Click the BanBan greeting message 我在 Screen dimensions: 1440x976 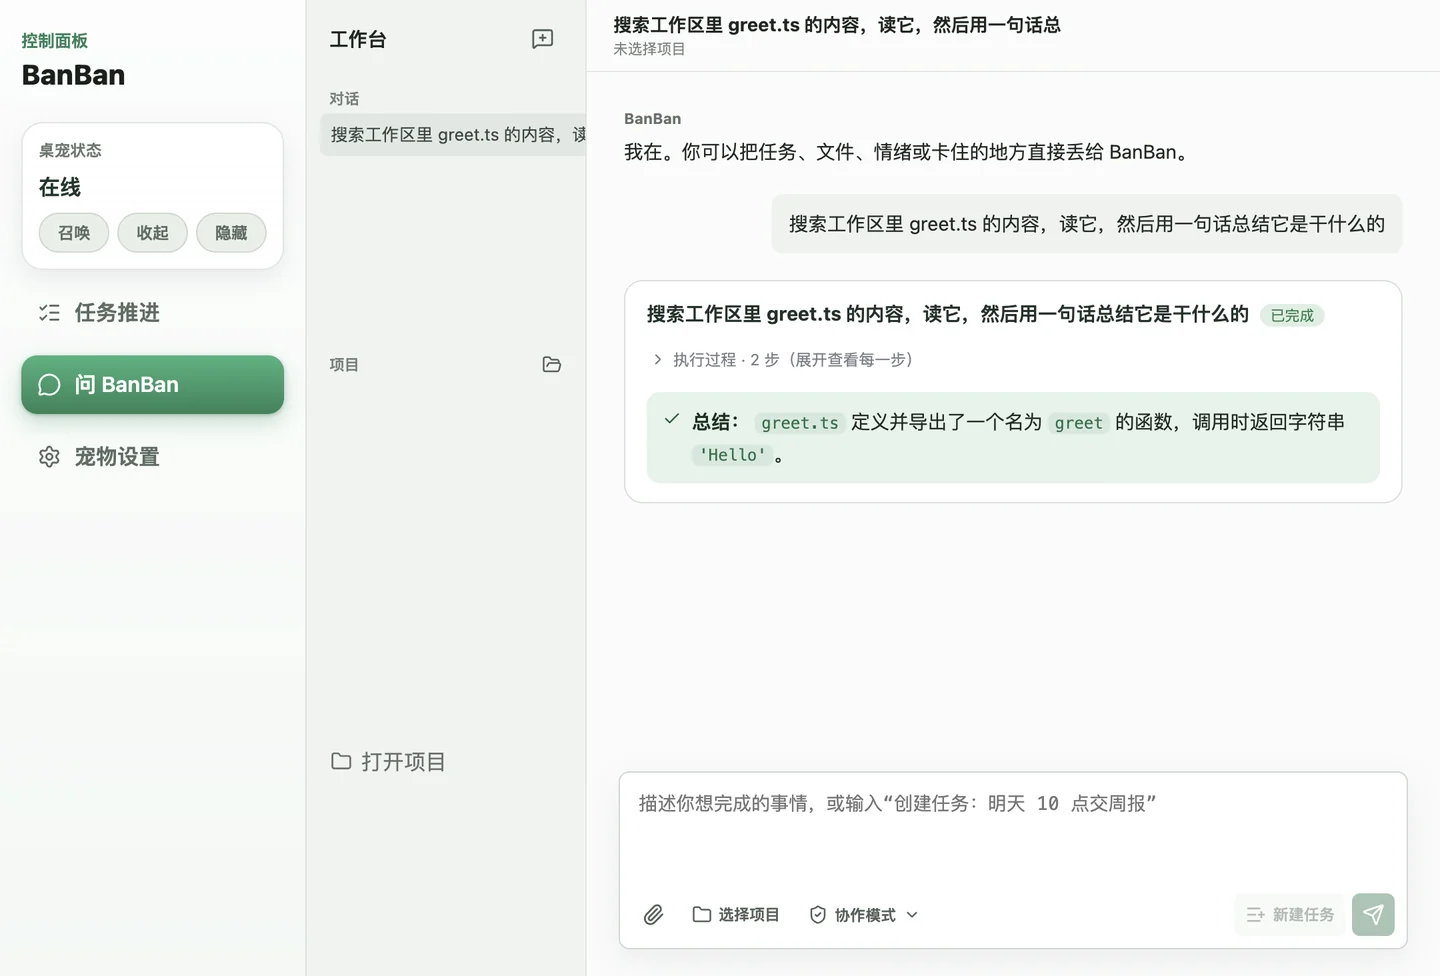[908, 152]
